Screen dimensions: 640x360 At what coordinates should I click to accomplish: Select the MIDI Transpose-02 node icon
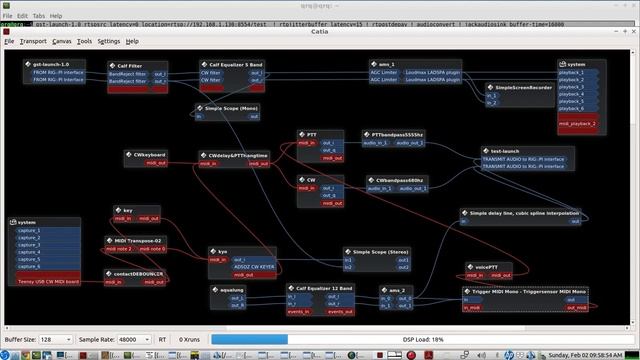[x=109, y=240]
